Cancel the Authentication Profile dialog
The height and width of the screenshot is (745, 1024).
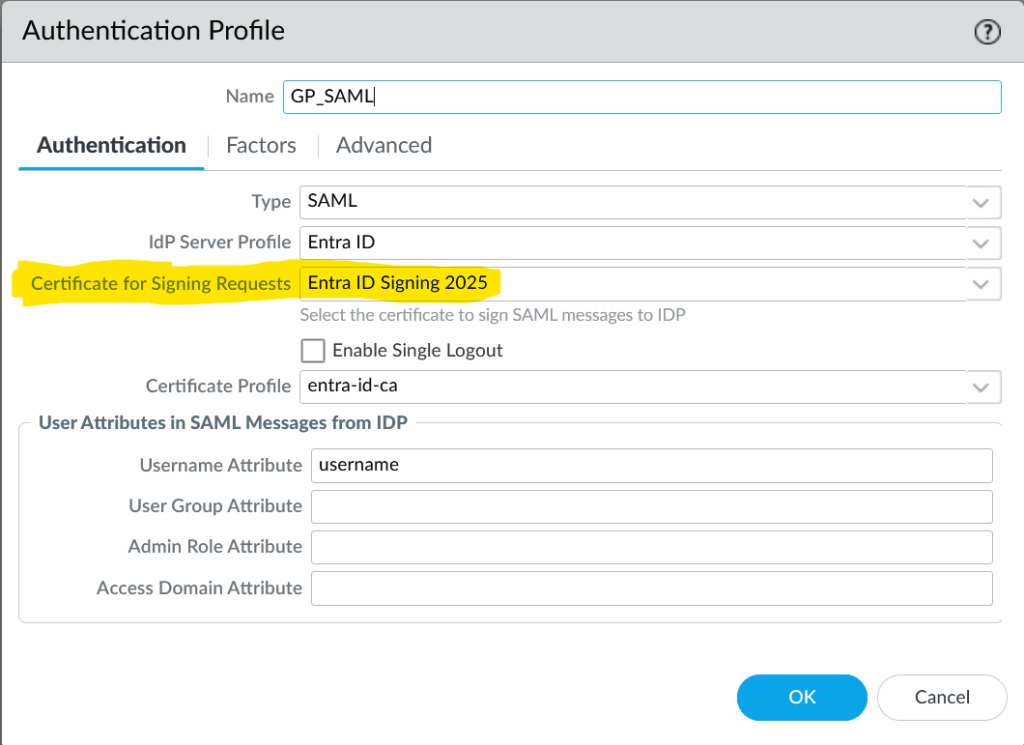click(x=941, y=698)
